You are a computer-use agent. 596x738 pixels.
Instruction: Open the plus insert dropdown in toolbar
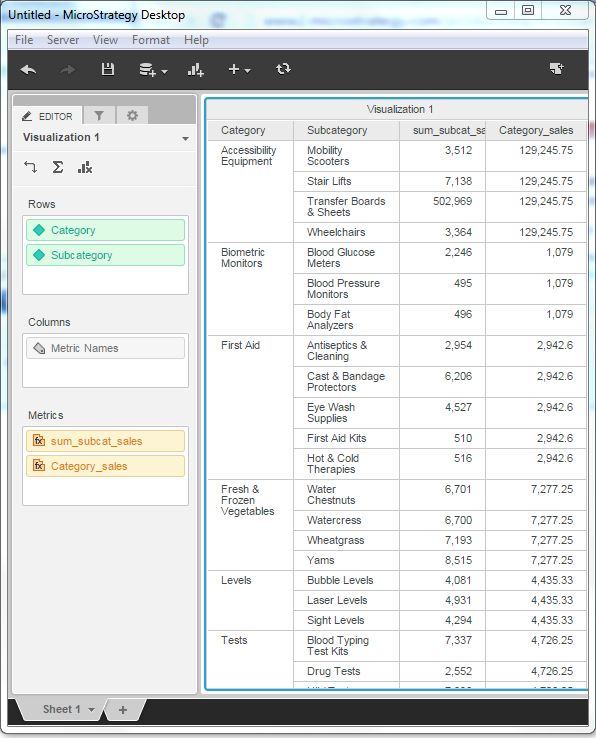239,70
